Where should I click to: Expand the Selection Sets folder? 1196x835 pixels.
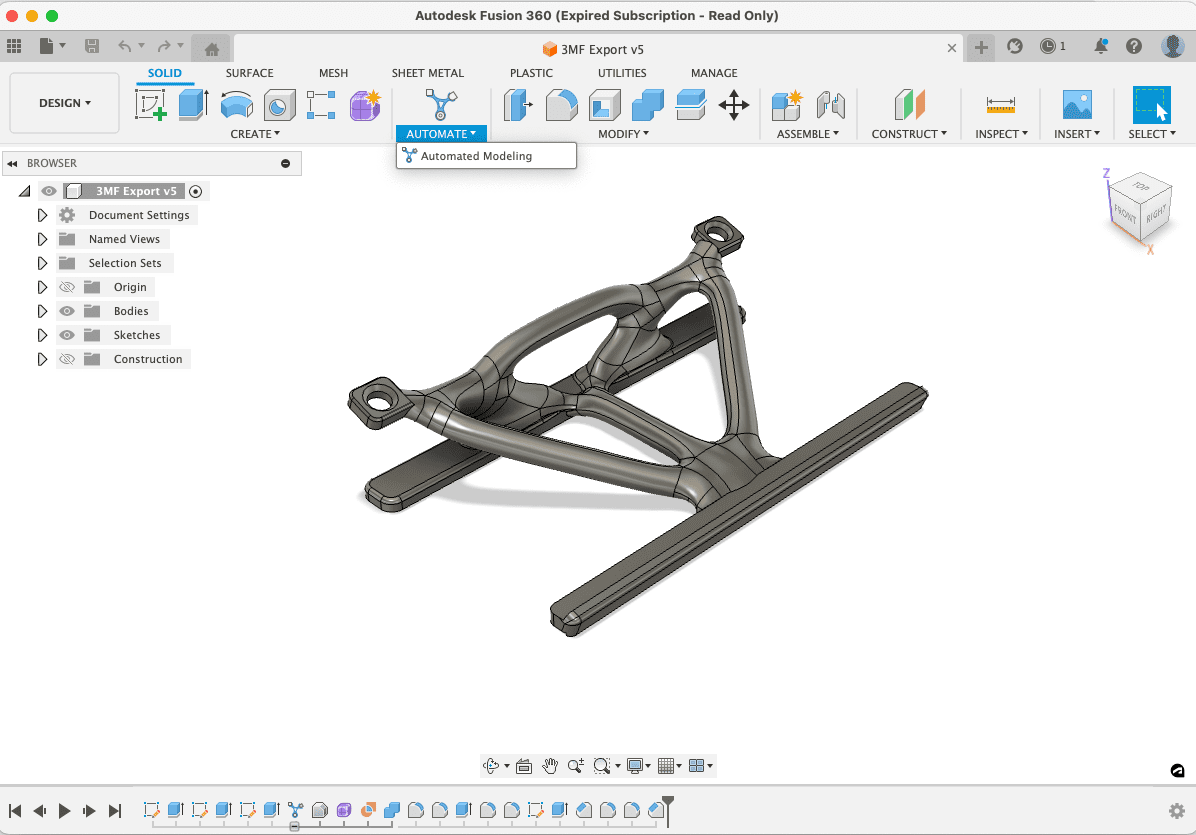[42, 263]
